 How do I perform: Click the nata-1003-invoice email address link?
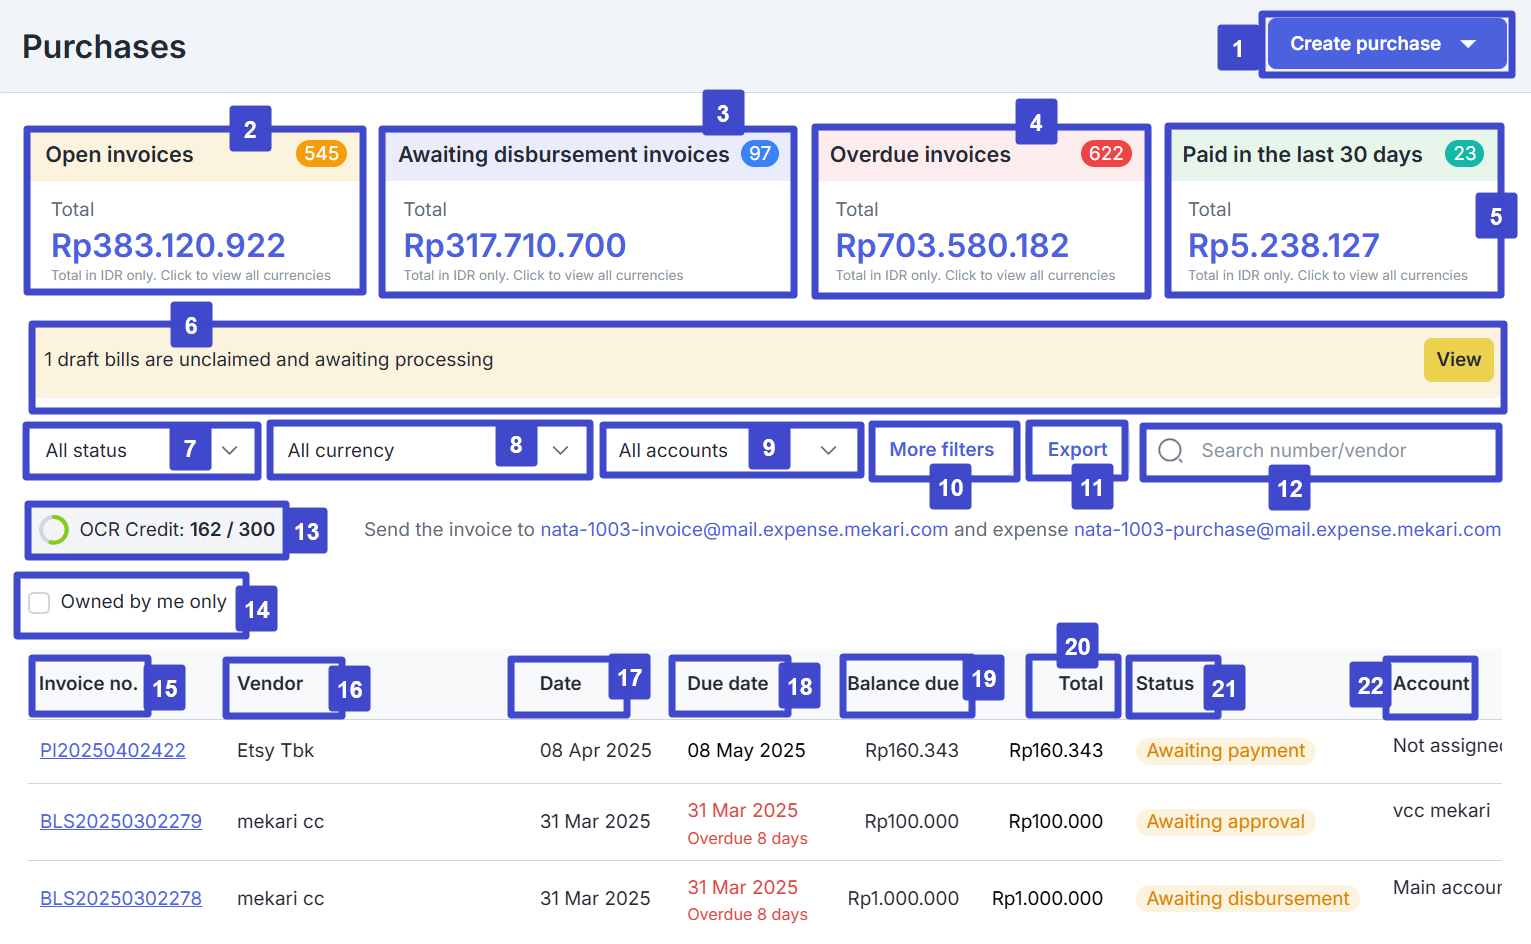(744, 530)
